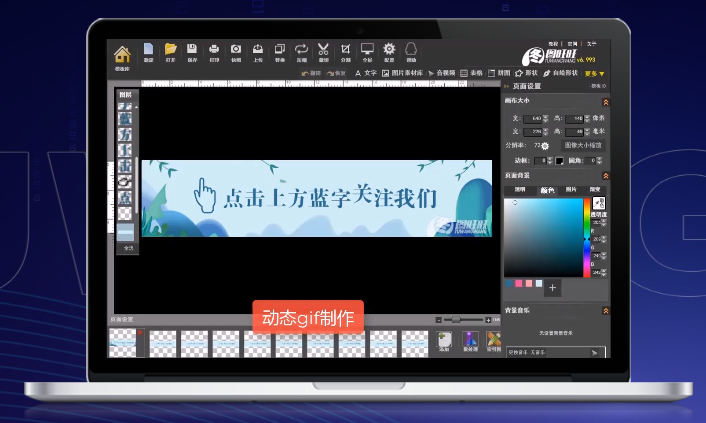Image resolution: width=706 pixels, height=423 pixels.
Task: Click the canvas height pixels field
Action: [575, 118]
